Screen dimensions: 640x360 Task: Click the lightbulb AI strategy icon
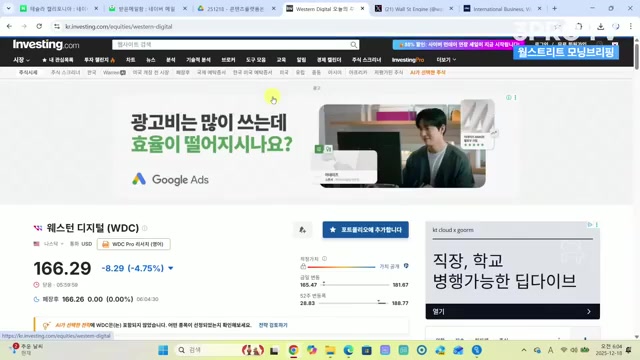coord(46,325)
